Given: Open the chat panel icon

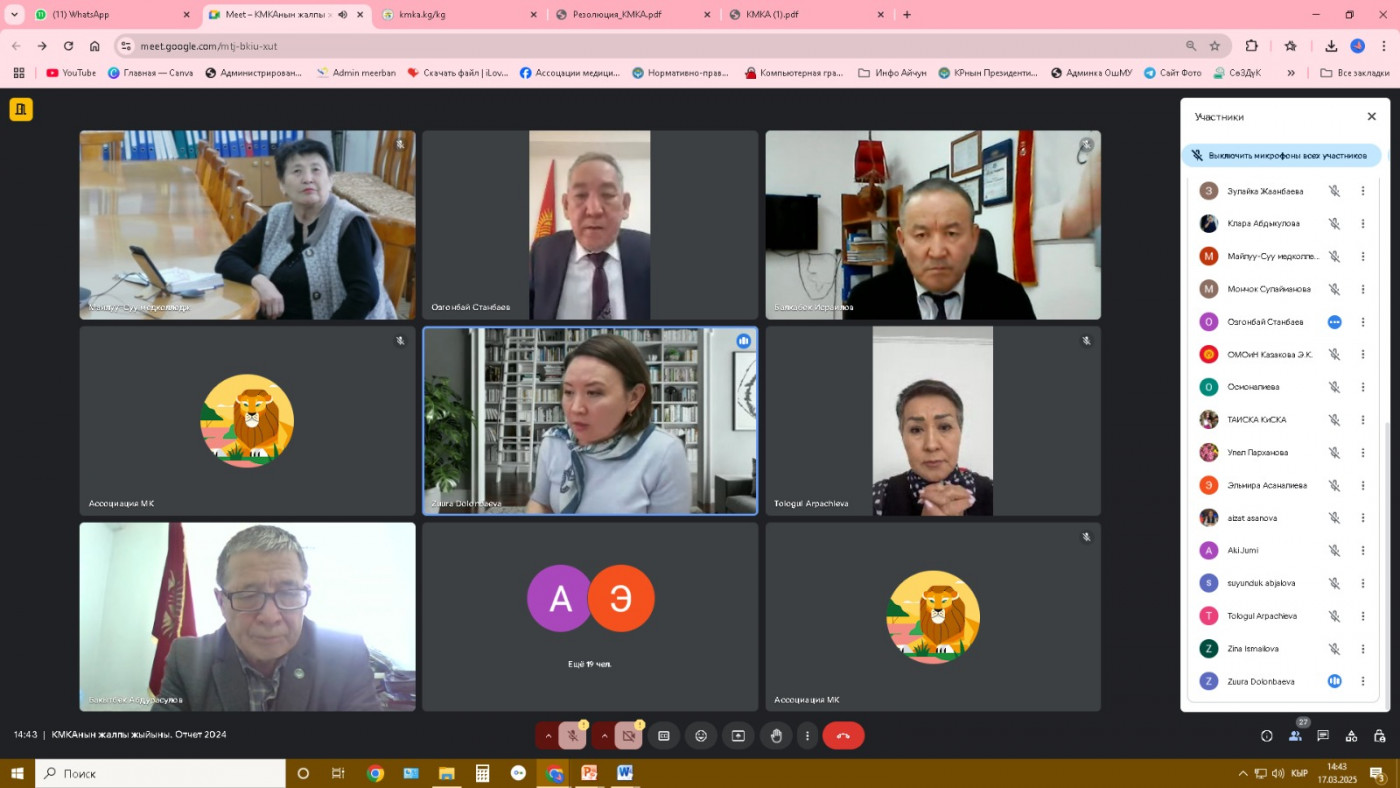Looking at the screenshot, I should [1323, 736].
